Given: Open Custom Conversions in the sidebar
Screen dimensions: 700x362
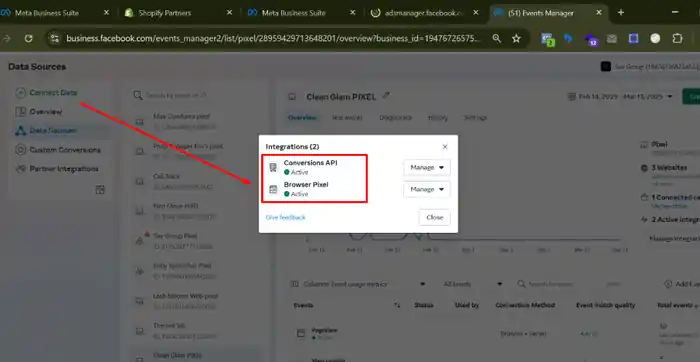Looking at the screenshot, I should tap(65, 150).
